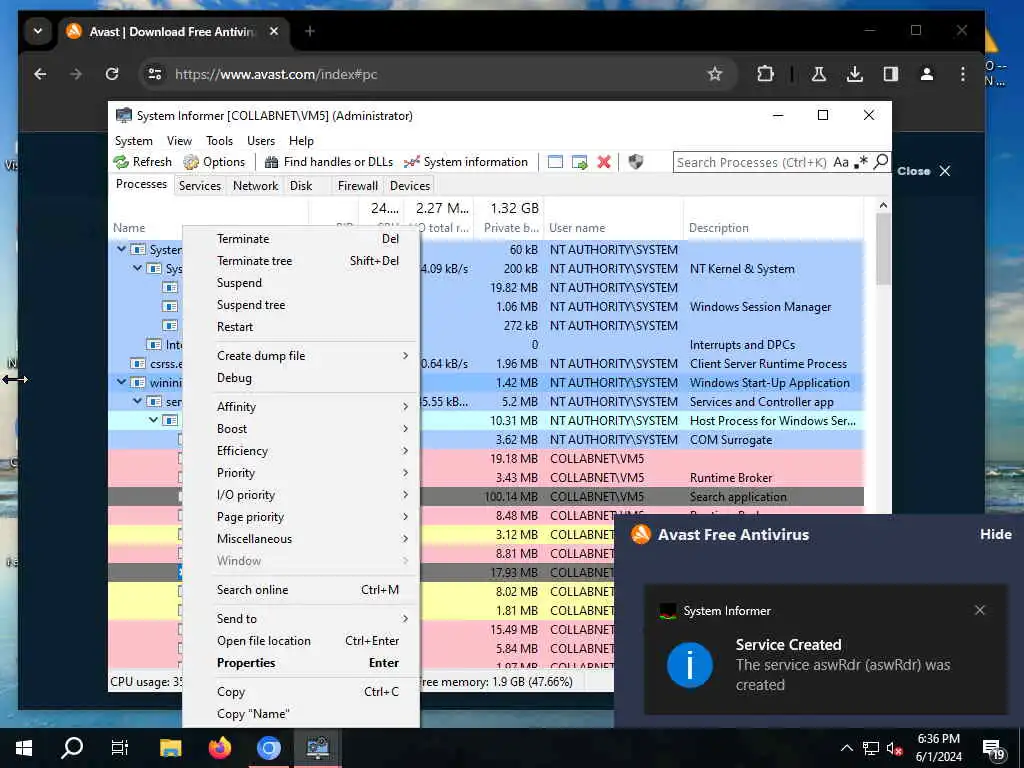Click the magnifier icon in Search Processes box

tap(880, 161)
